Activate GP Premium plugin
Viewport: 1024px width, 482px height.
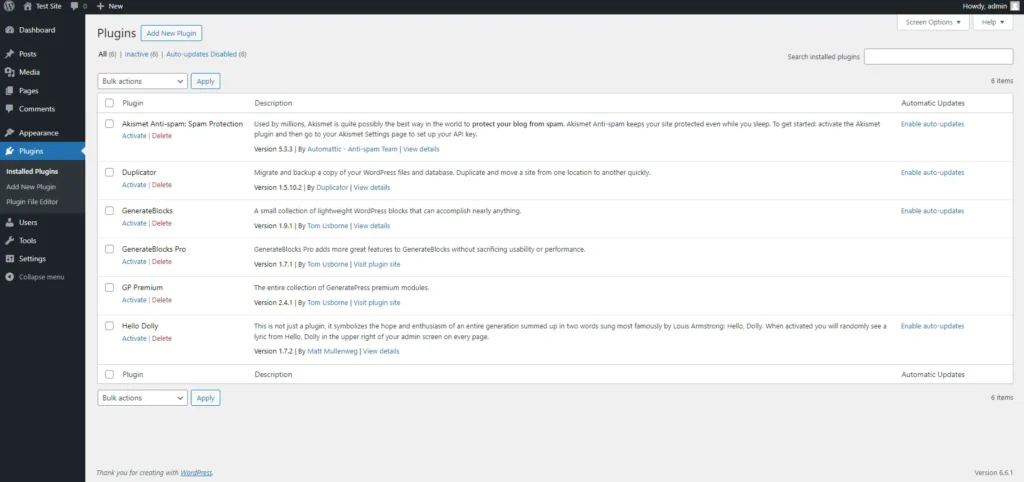(134, 300)
